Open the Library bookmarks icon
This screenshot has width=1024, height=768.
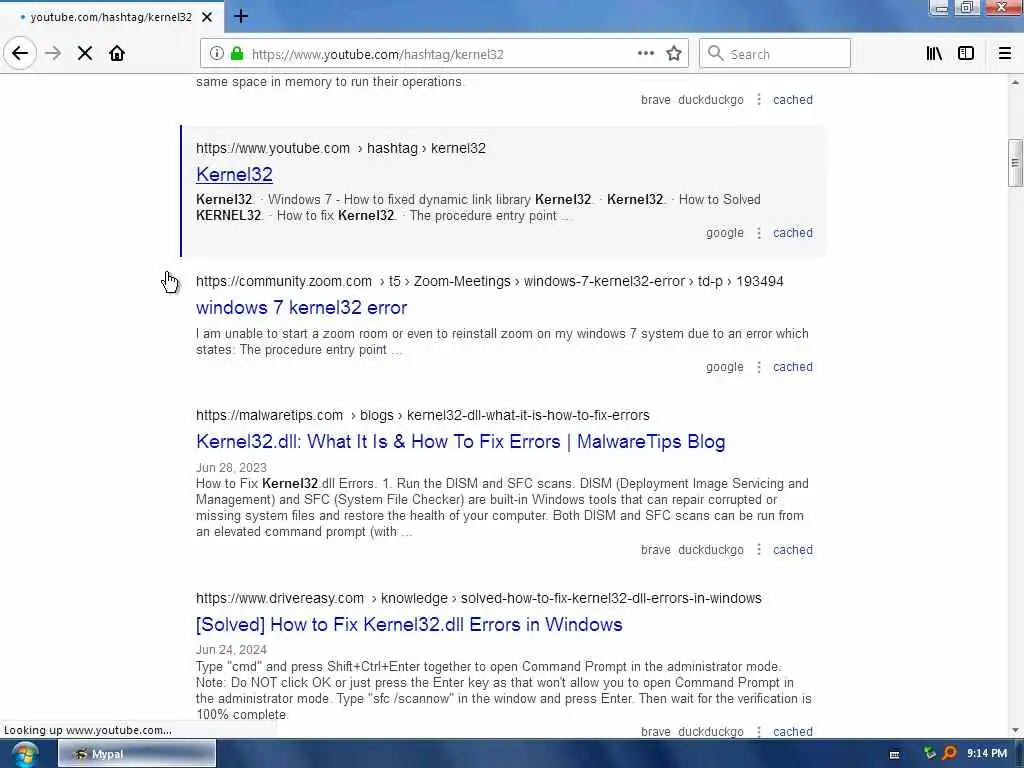934,54
